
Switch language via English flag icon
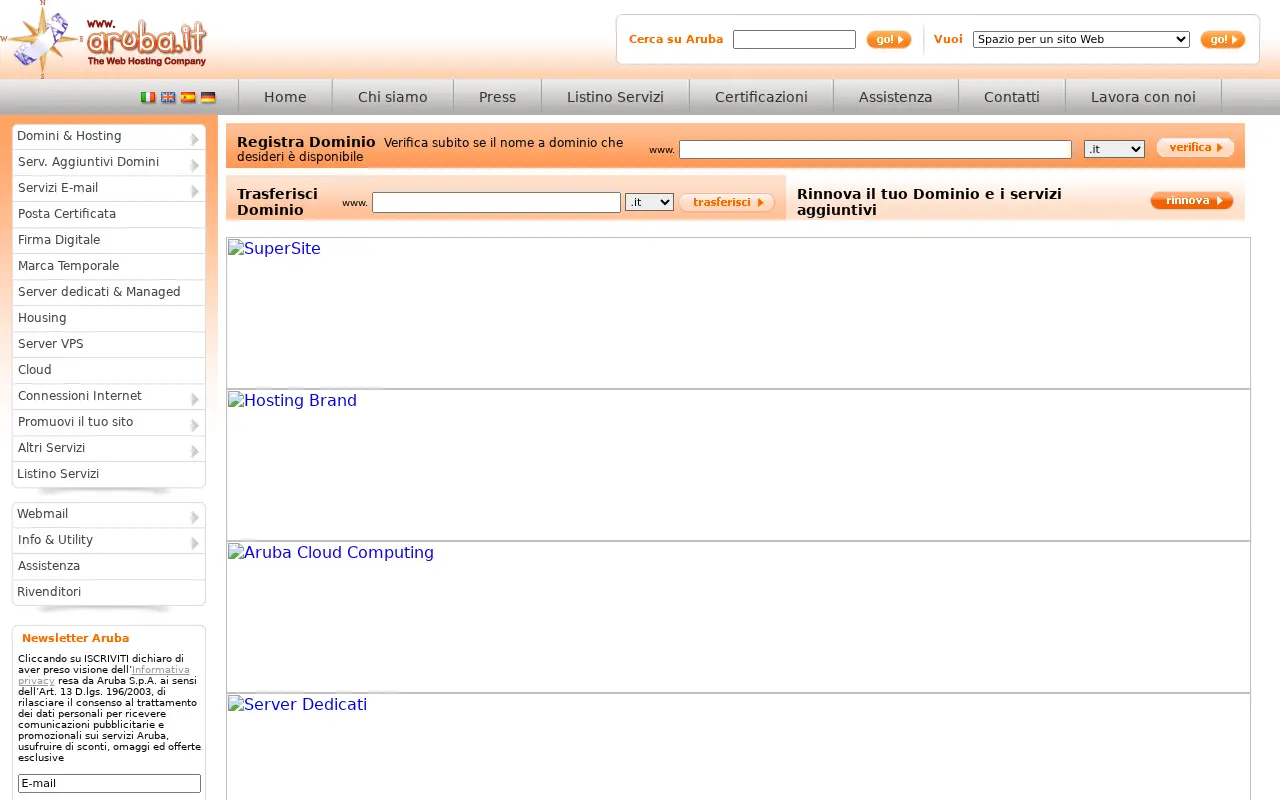[x=168, y=97]
